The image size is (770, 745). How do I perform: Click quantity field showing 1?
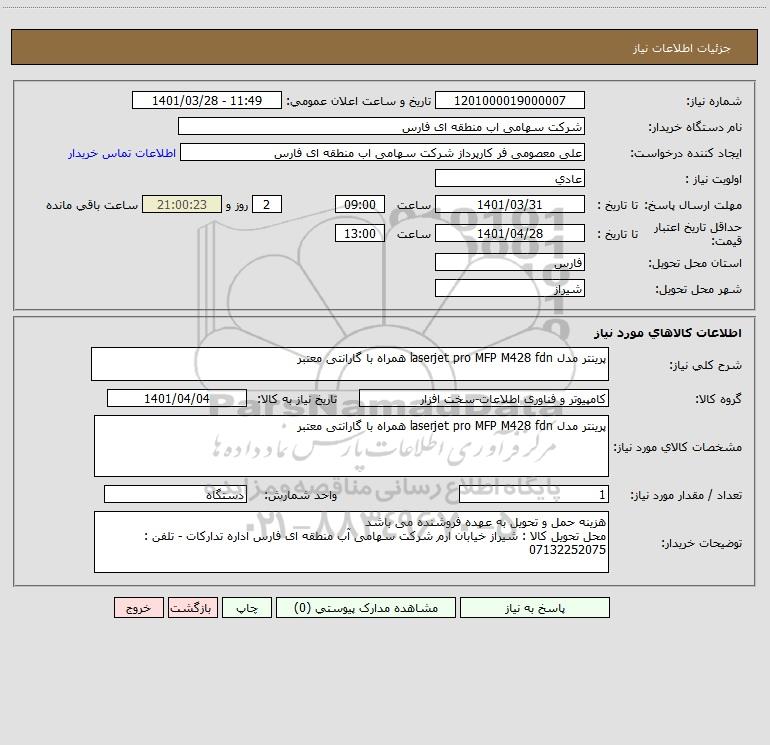[x=534, y=495]
